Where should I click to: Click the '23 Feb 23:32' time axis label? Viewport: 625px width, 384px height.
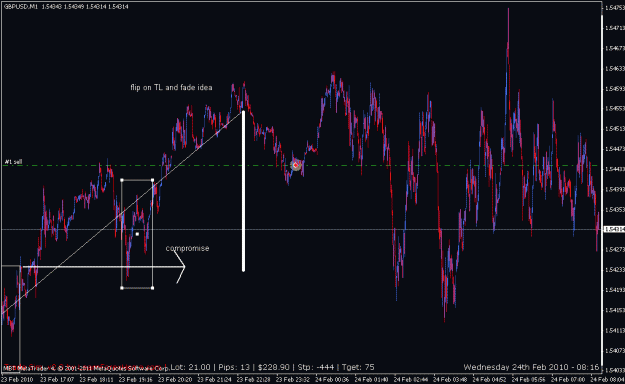pos(293,380)
